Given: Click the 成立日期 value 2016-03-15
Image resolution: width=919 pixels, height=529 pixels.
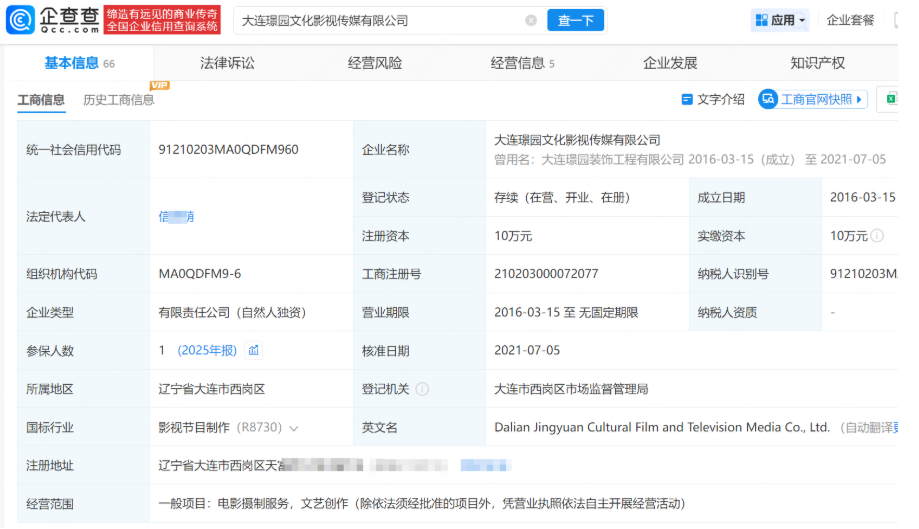Looking at the screenshot, I should [862, 197].
